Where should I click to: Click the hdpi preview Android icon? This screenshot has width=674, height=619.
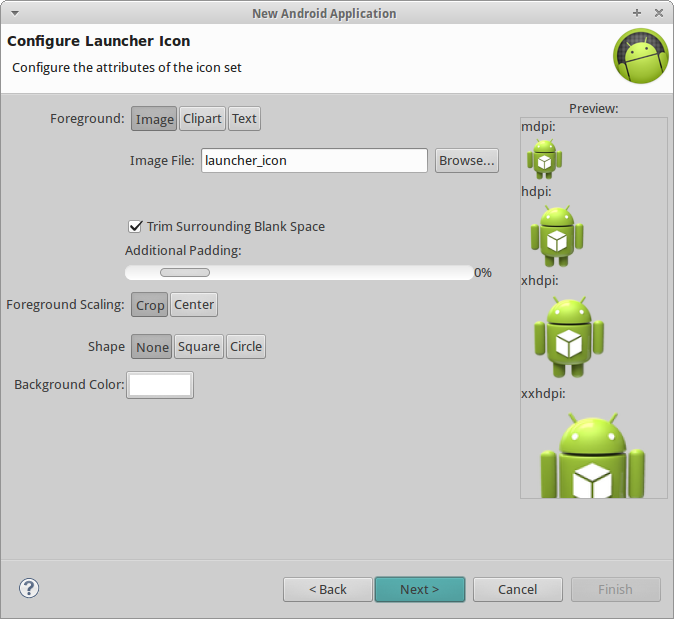tap(557, 236)
